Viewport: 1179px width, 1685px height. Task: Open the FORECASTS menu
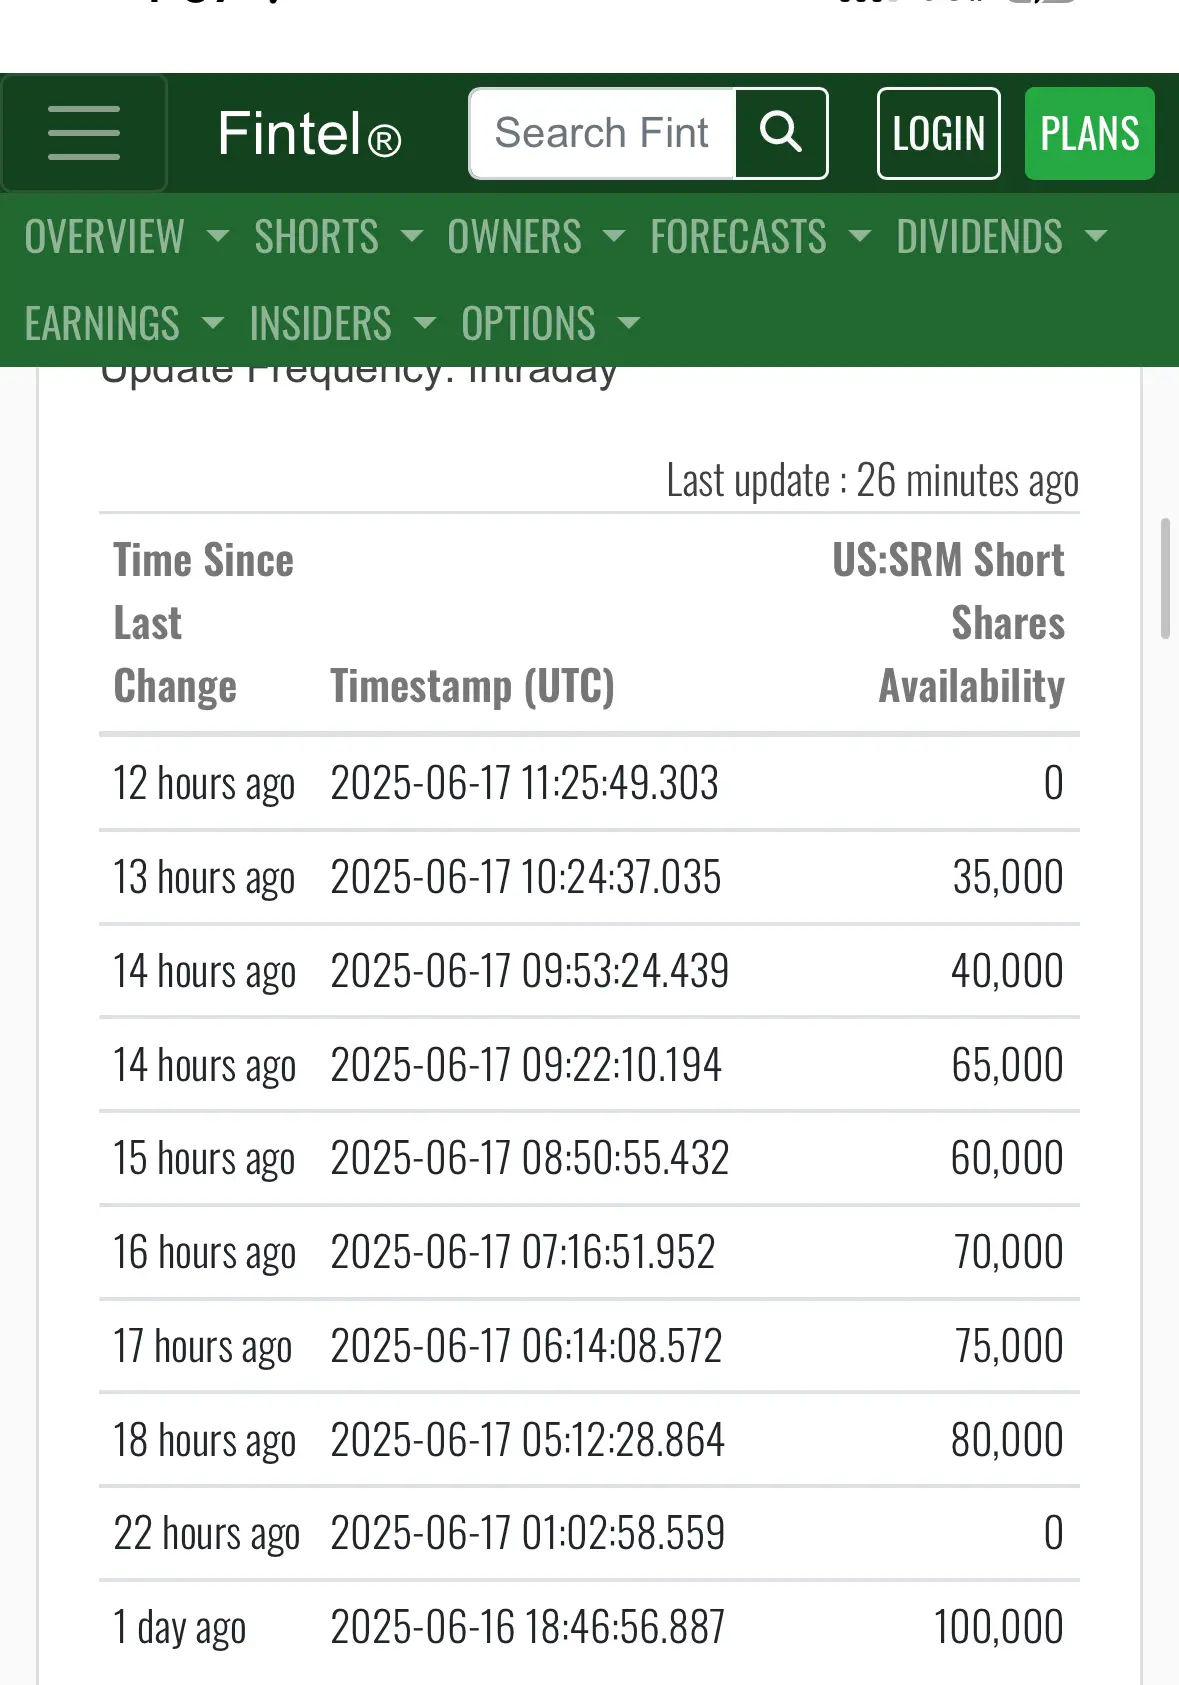[760, 237]
